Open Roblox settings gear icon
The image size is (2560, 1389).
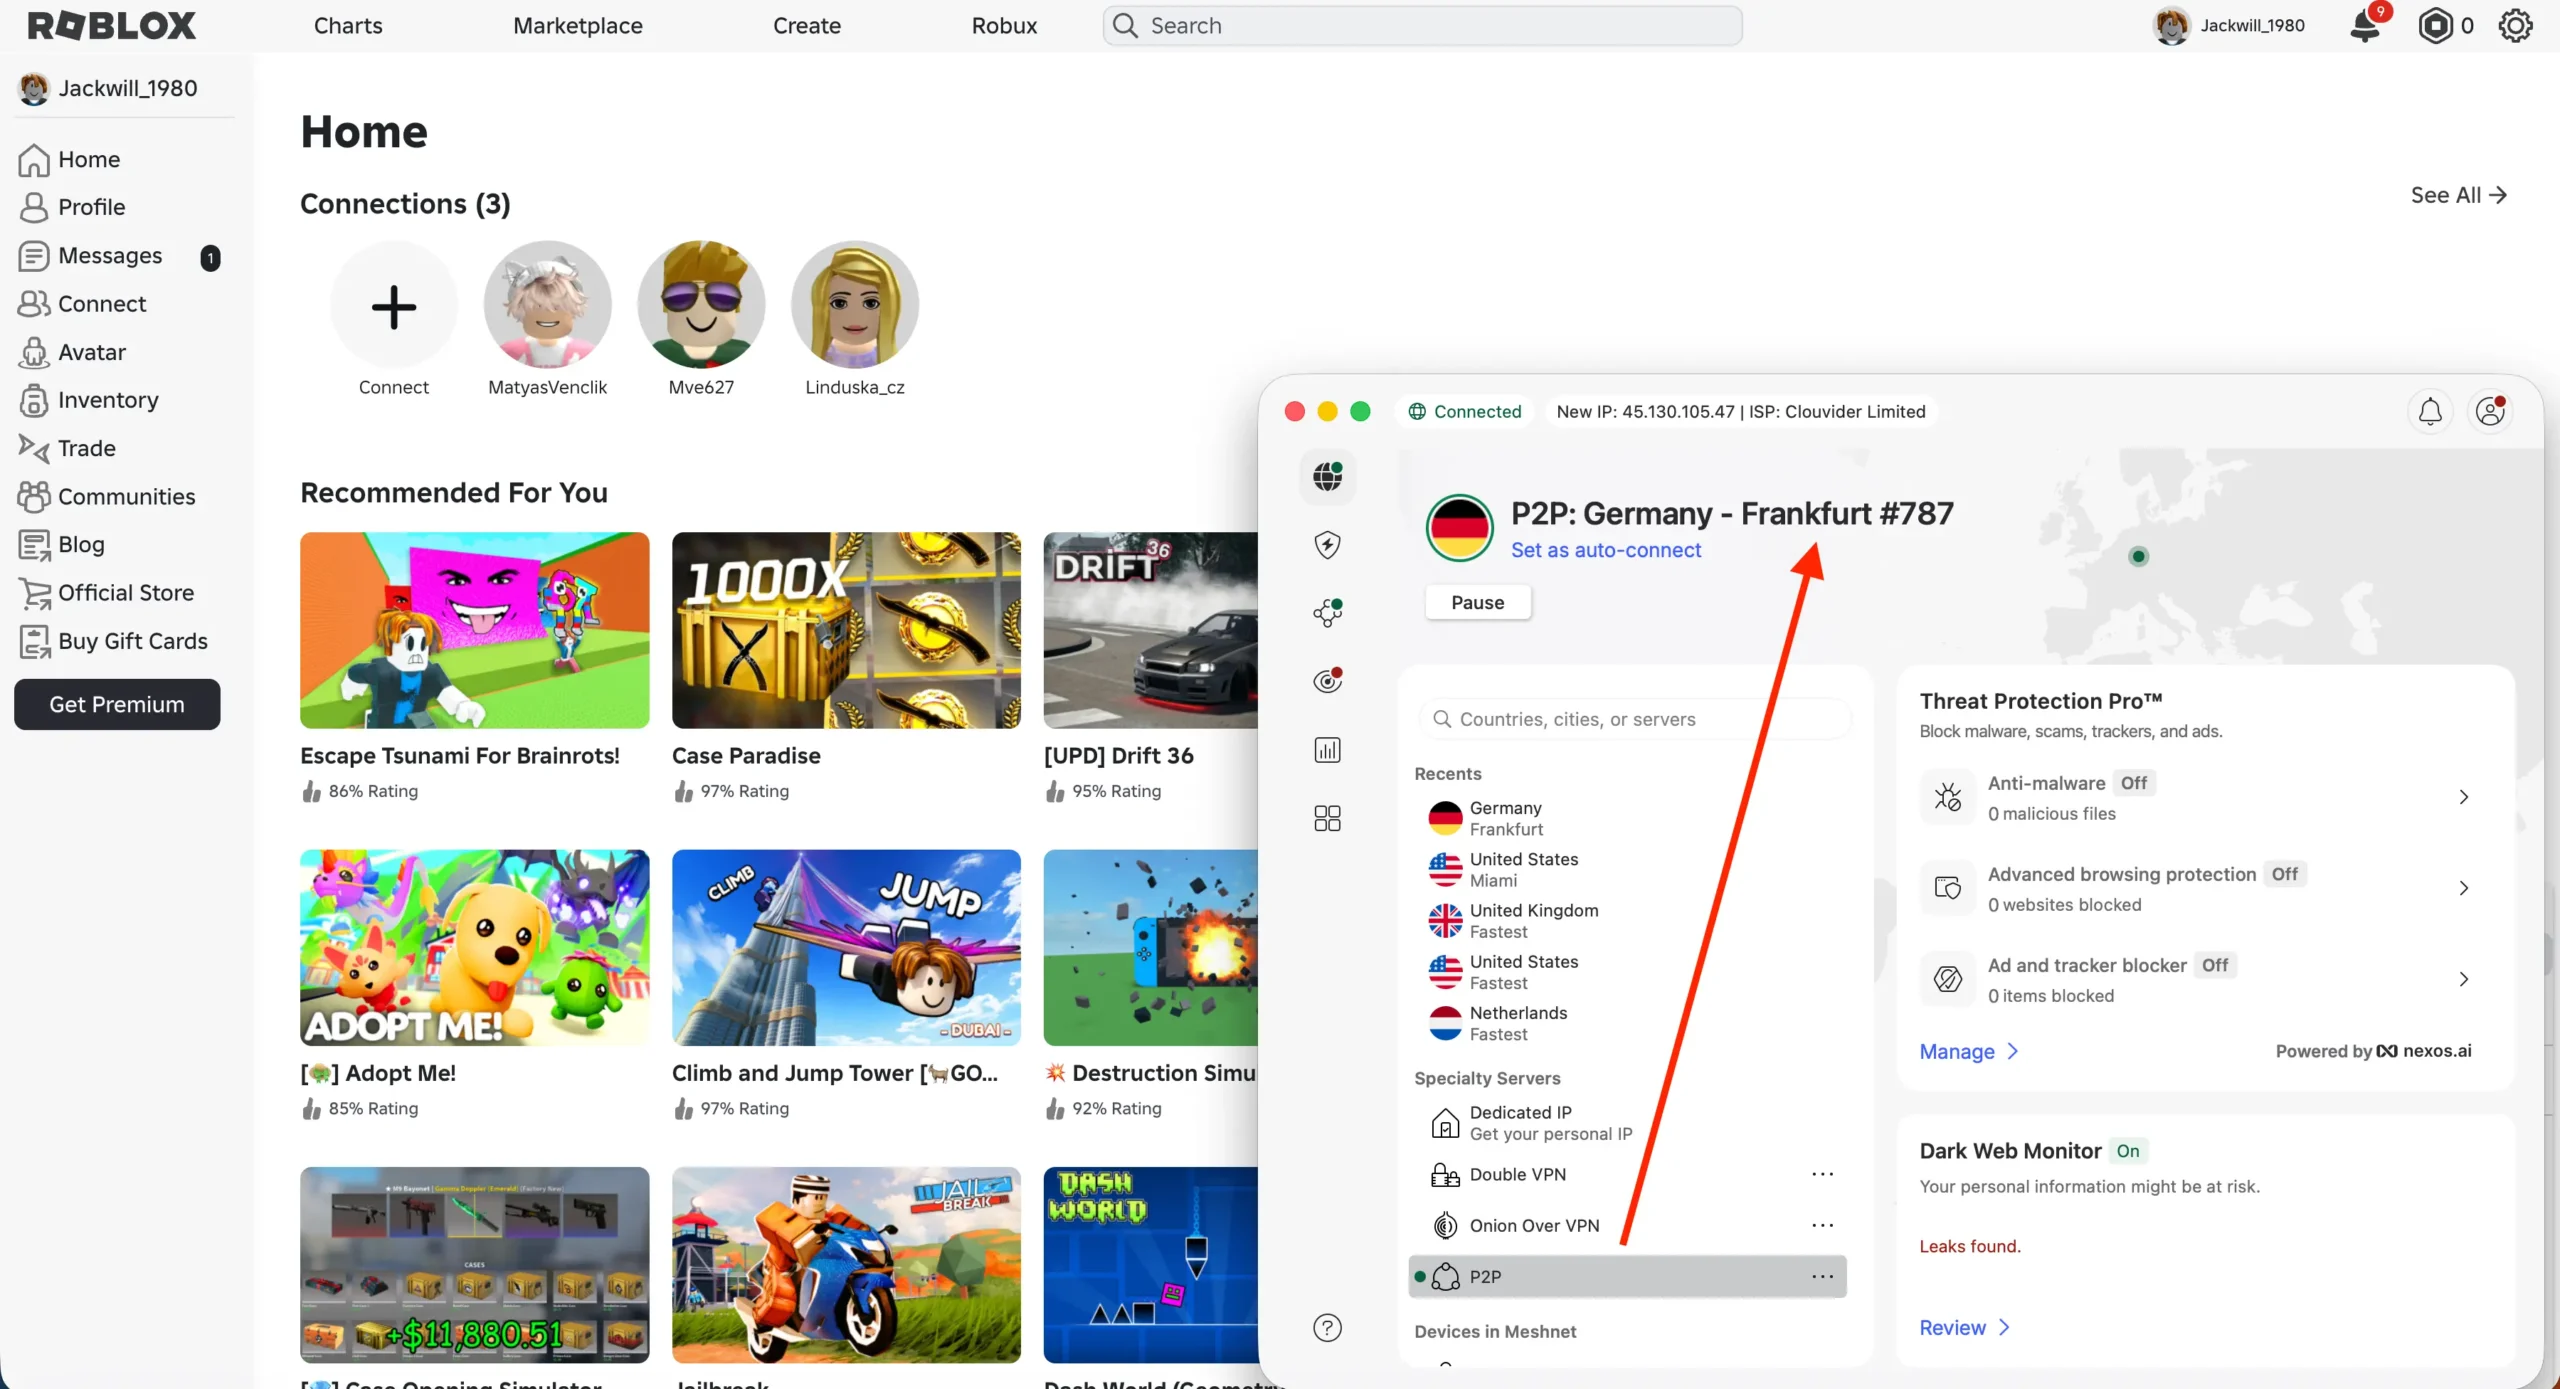(2516, 25)
